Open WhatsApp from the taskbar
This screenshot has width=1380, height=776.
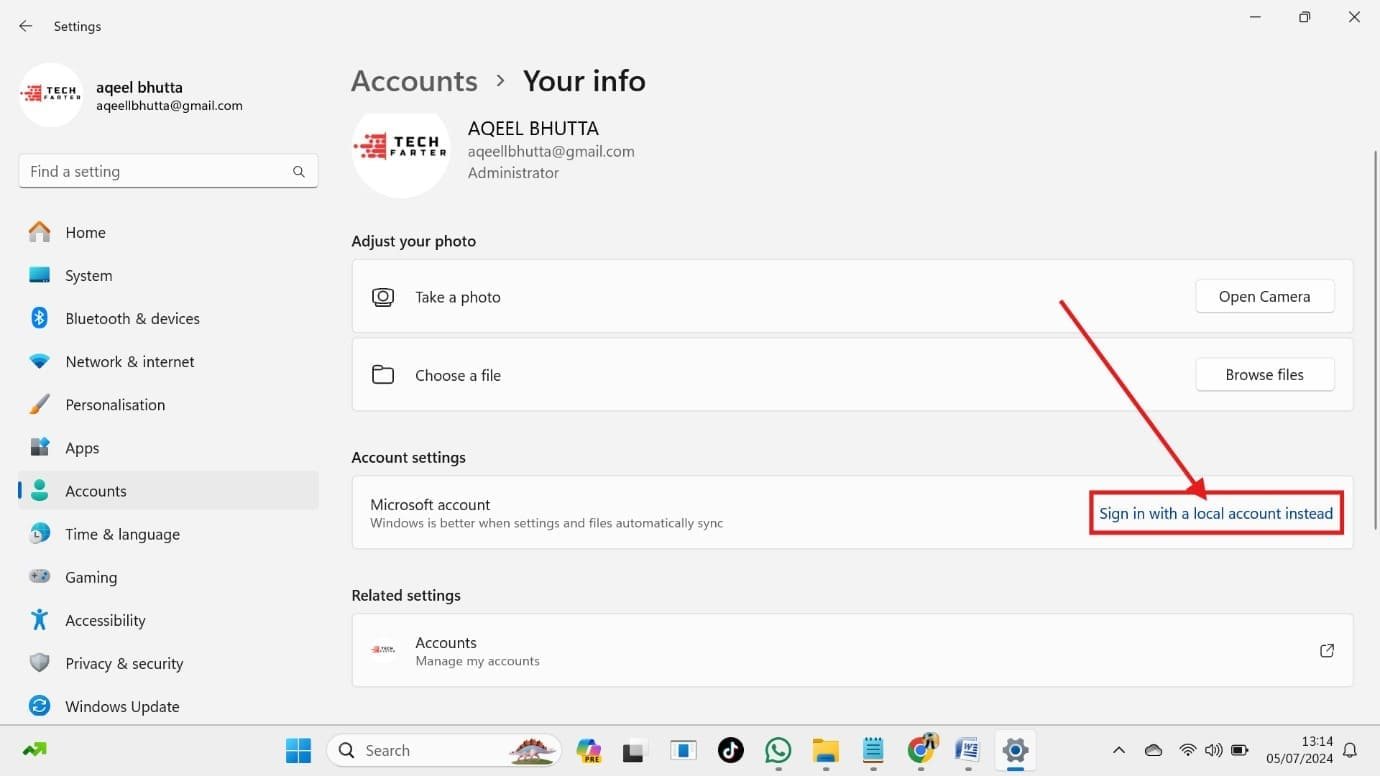pyautogui.click(x=778, y=750)
